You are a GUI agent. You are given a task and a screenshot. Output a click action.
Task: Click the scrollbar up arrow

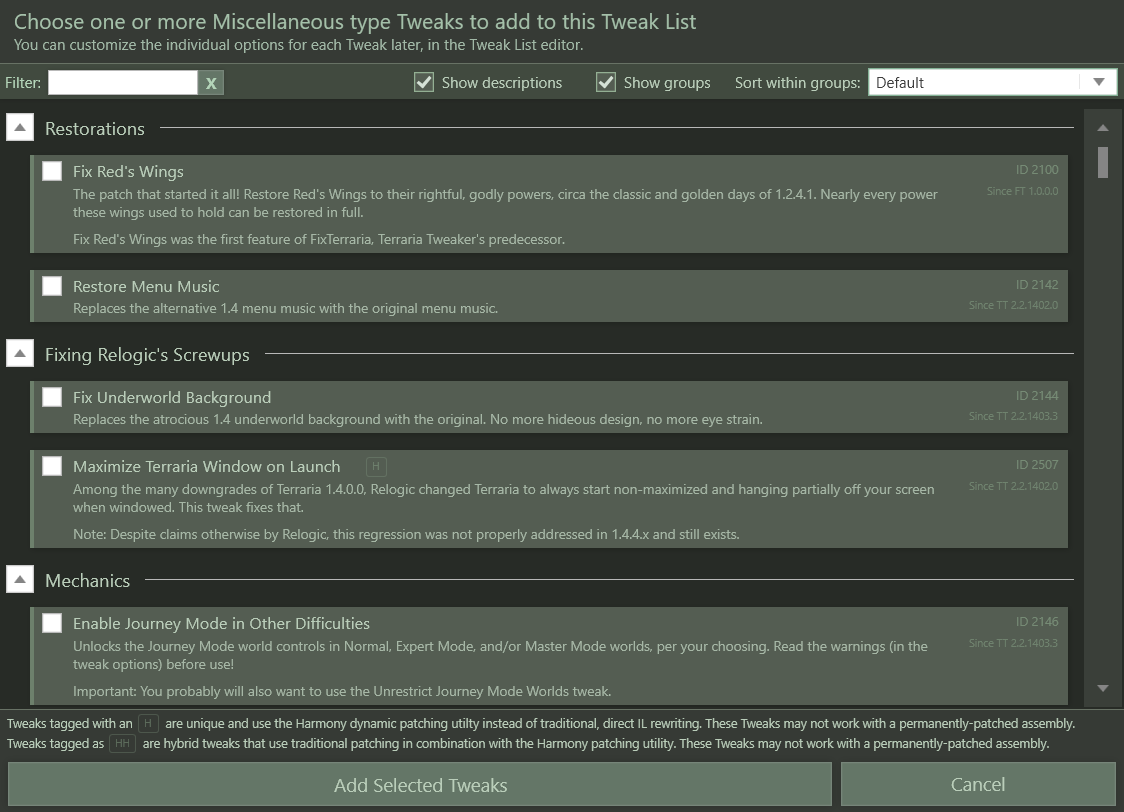(1103, 128)
